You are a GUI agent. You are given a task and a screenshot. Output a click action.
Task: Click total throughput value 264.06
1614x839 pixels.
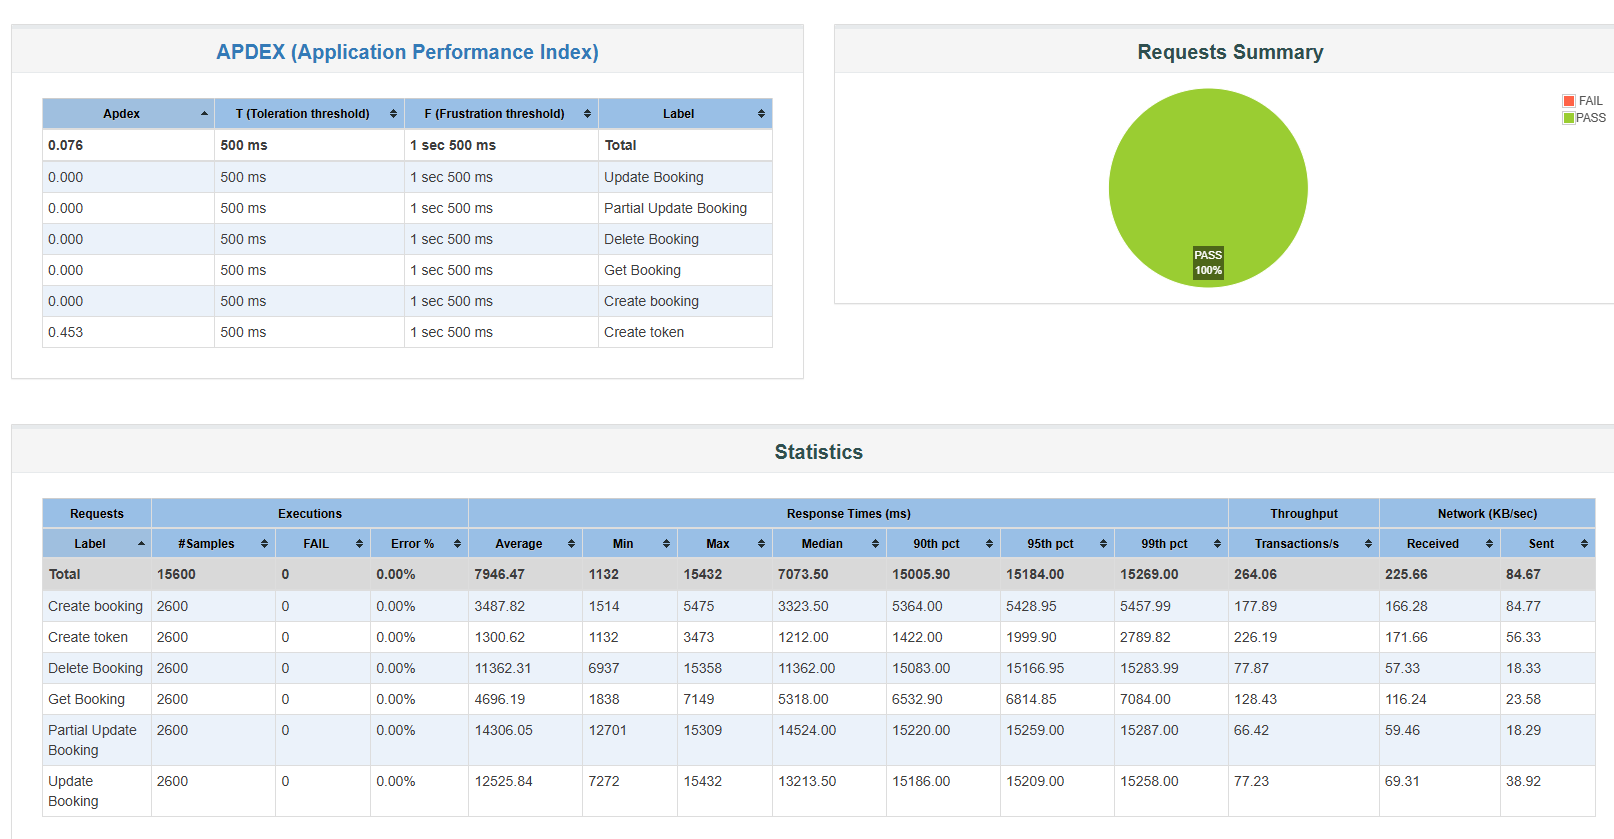pos(1255,574)
